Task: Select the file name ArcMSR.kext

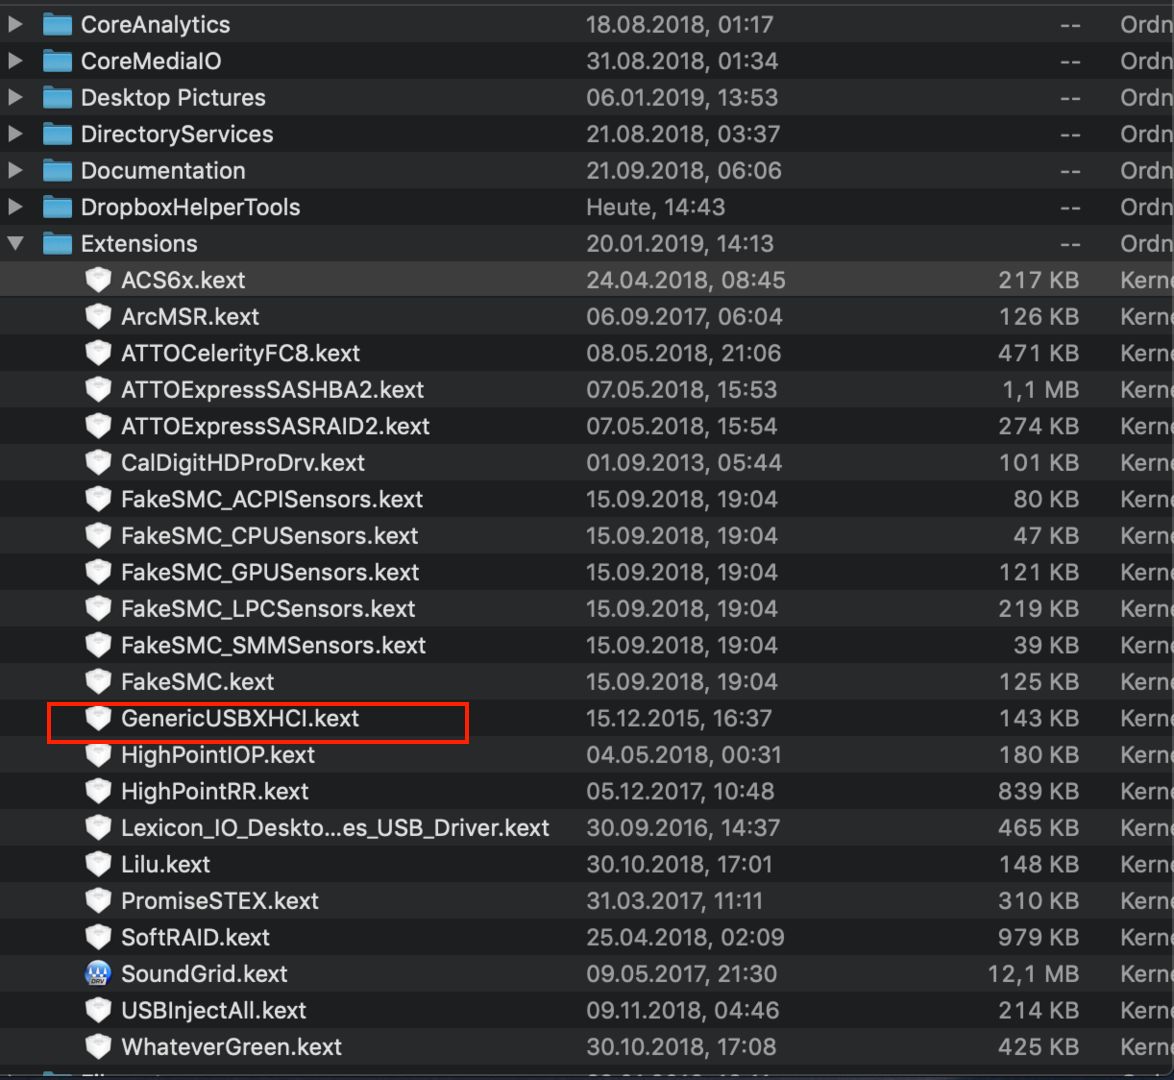Action: coord(190,317)
